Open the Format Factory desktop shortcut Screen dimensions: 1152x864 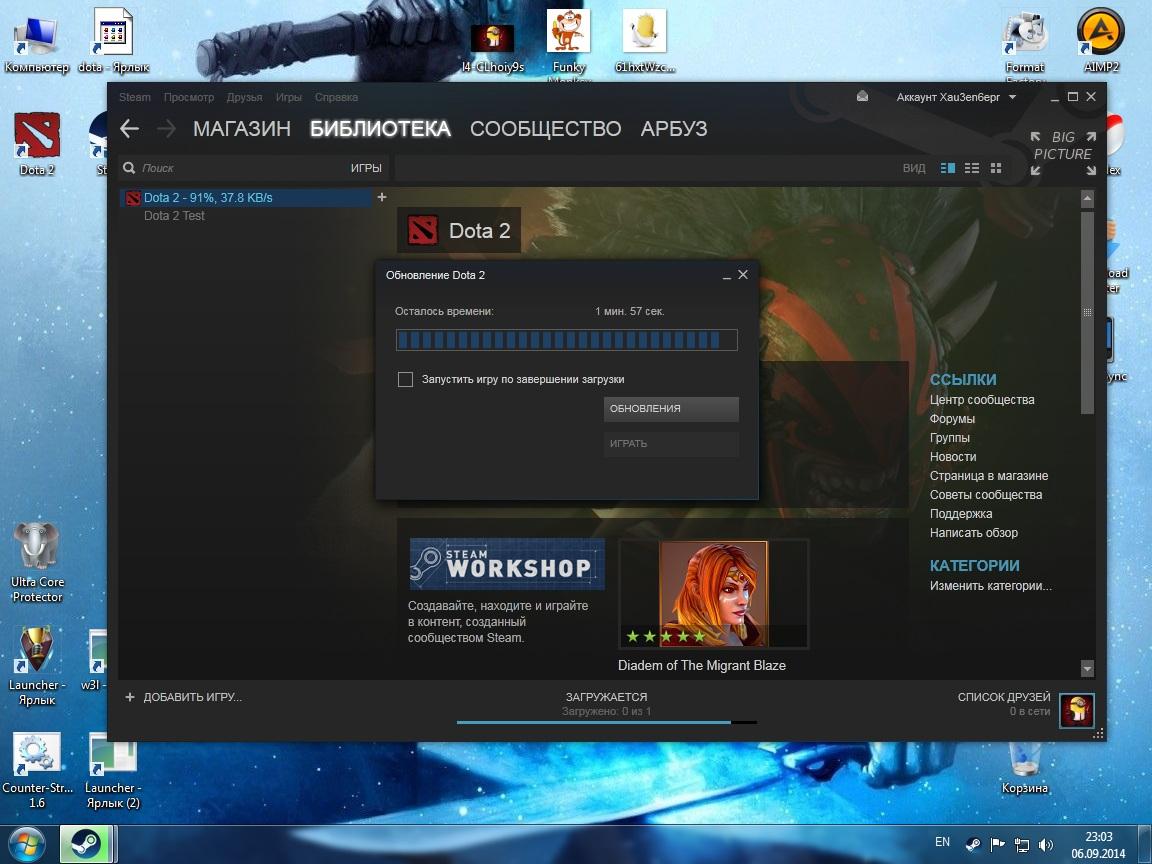coord(1025,46)
